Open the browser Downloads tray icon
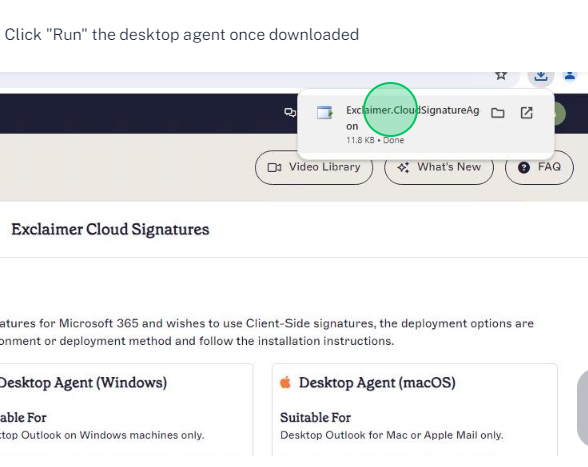This screenshot has height=467, width=588. [x=540, y=76]
